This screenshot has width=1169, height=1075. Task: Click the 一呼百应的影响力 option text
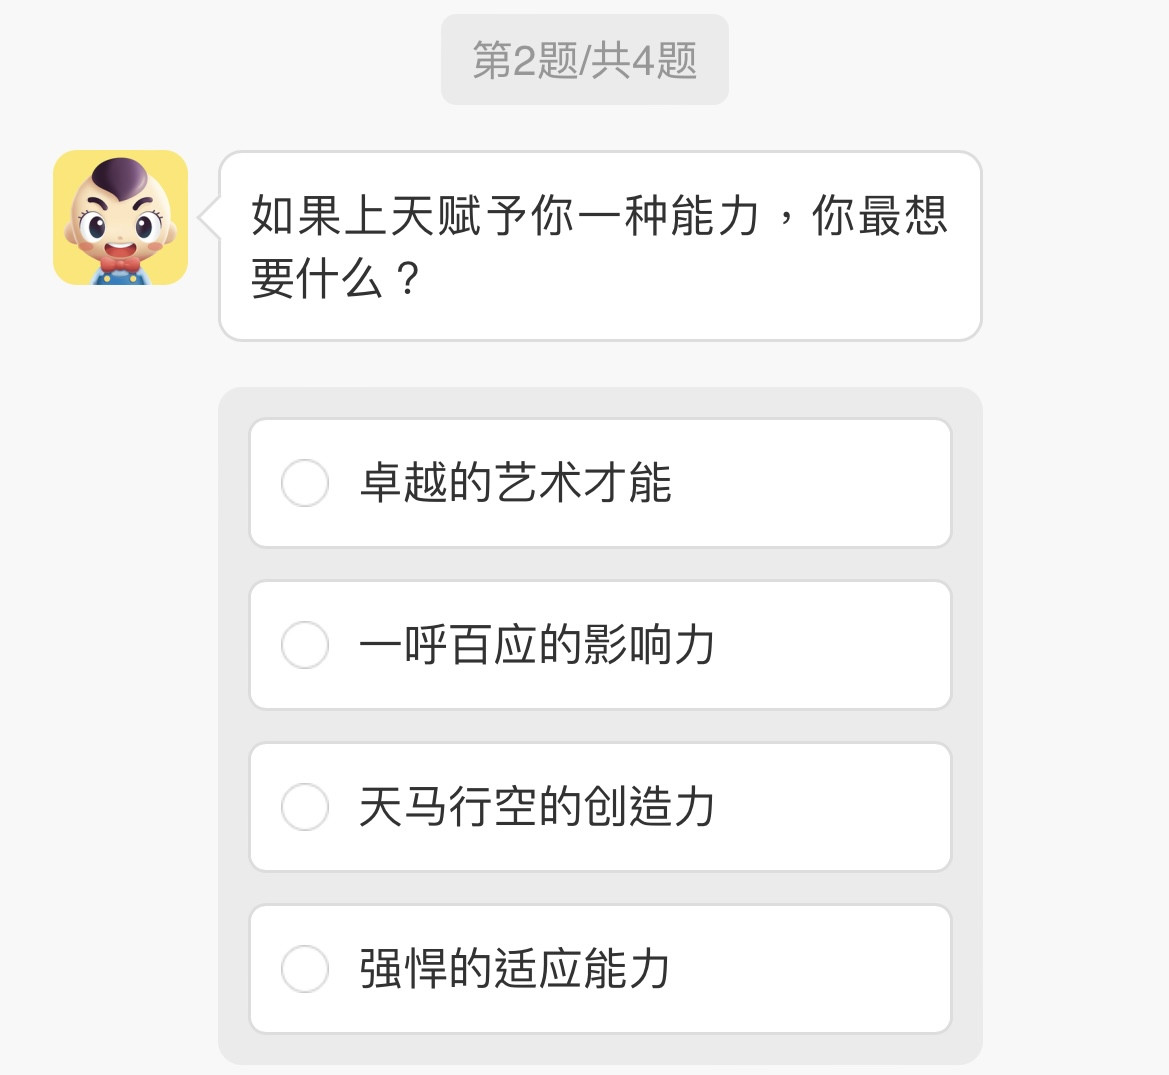[537, 645]
